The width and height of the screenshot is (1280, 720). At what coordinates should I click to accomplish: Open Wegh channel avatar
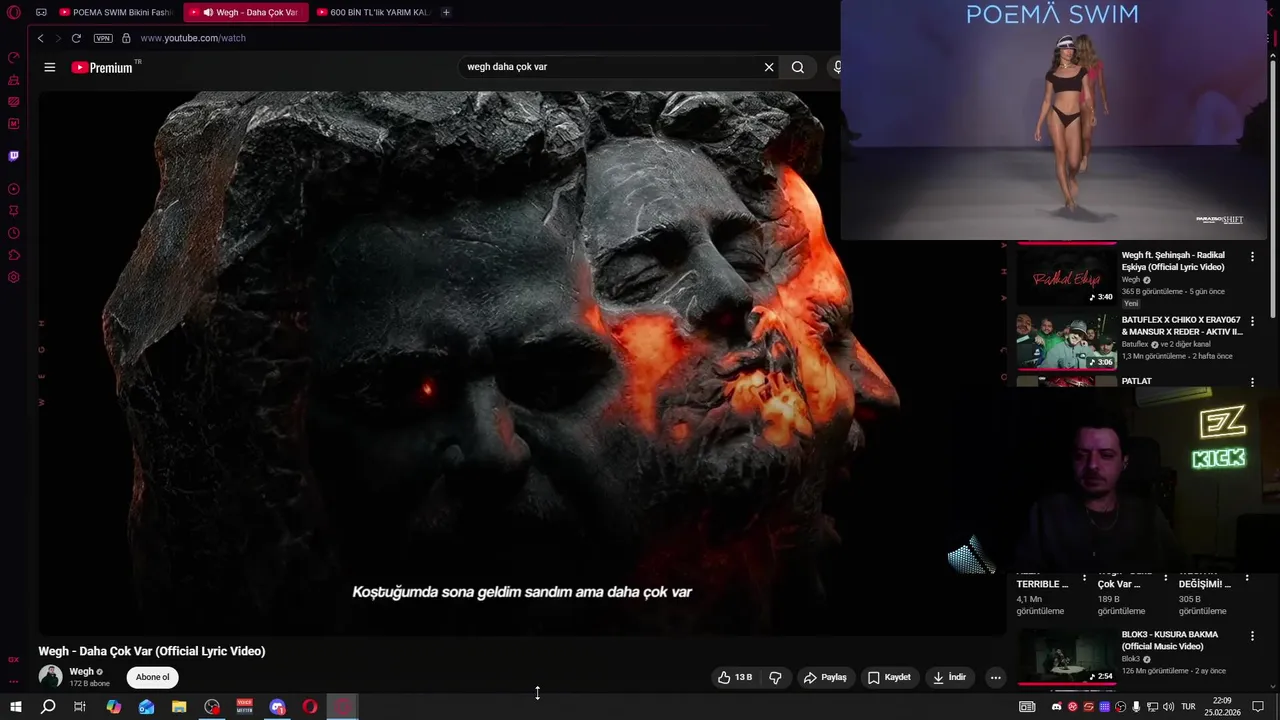50,677
